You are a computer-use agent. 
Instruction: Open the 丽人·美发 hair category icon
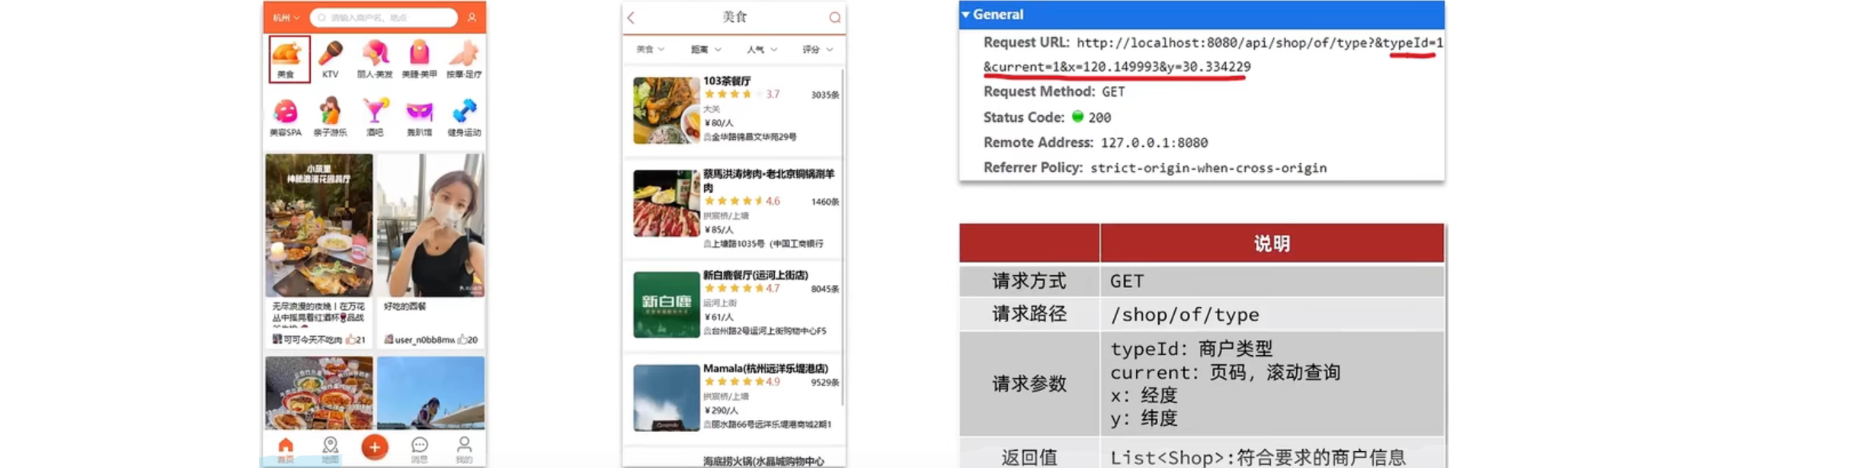pos(374,59)
